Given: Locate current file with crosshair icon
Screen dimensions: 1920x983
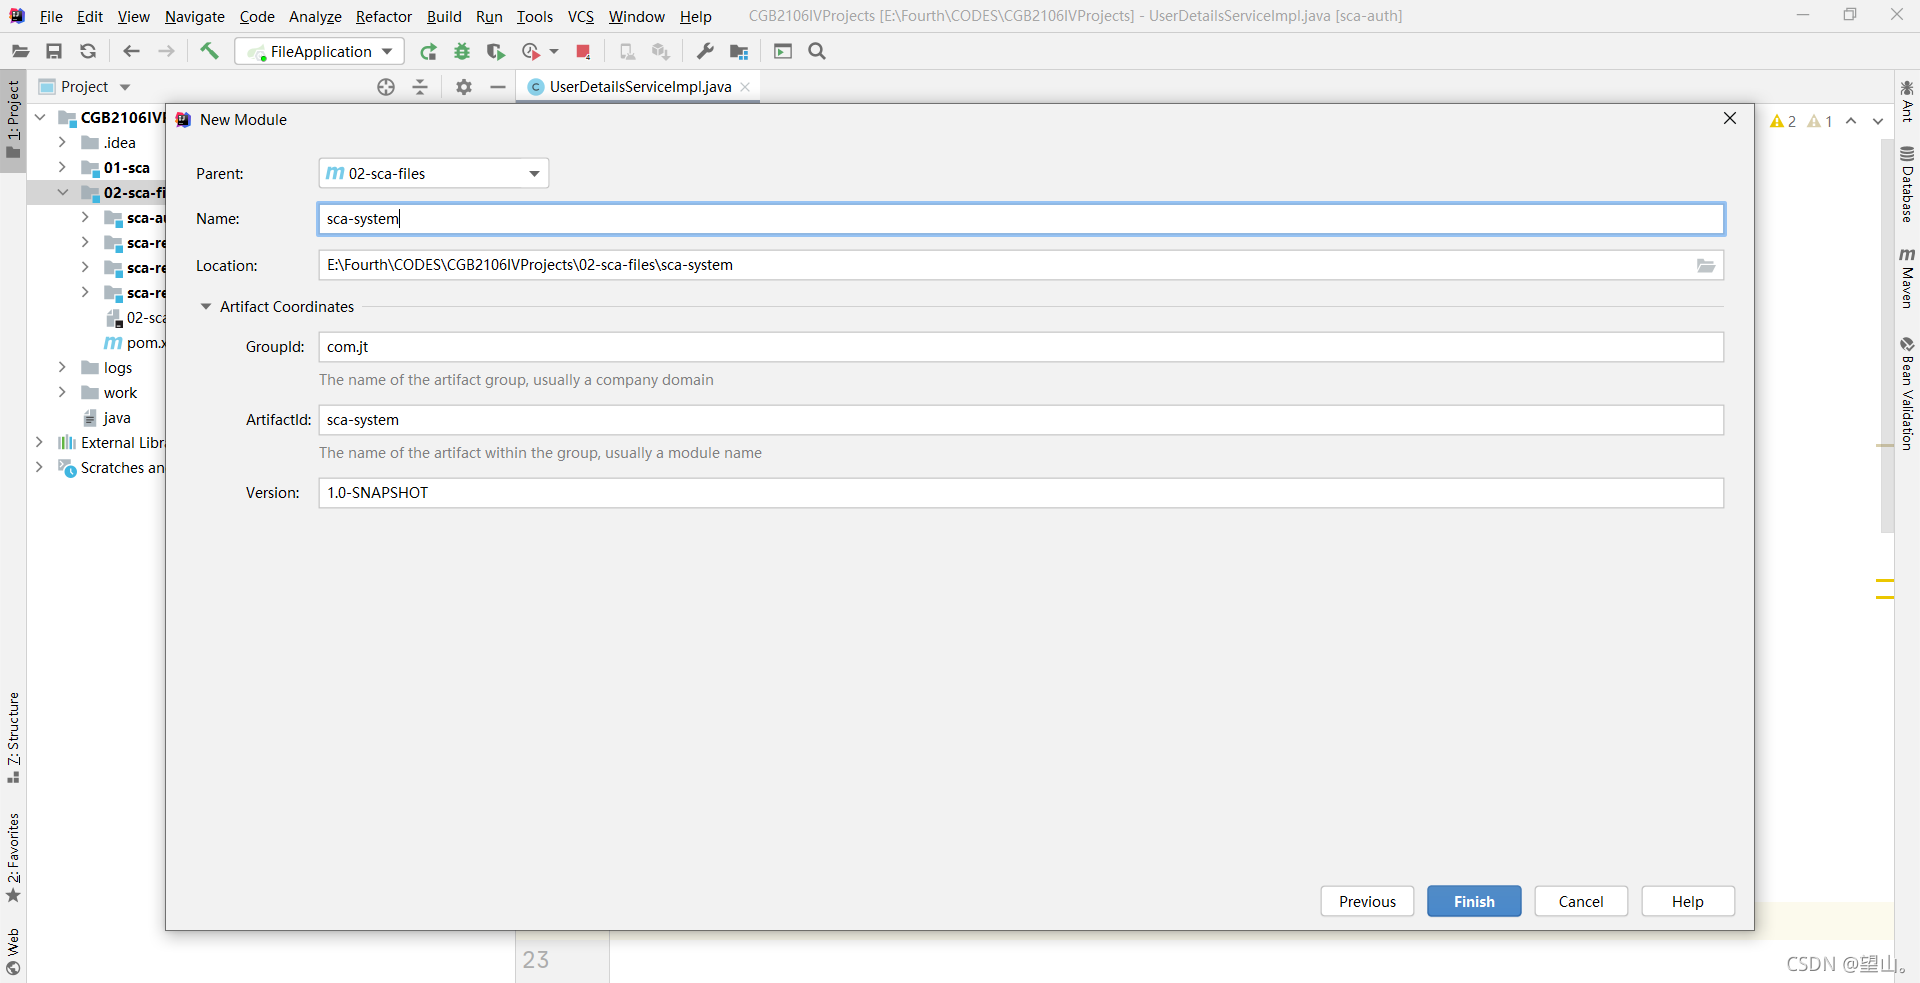Looking at the screenshot, I should [x=386, y=87].
